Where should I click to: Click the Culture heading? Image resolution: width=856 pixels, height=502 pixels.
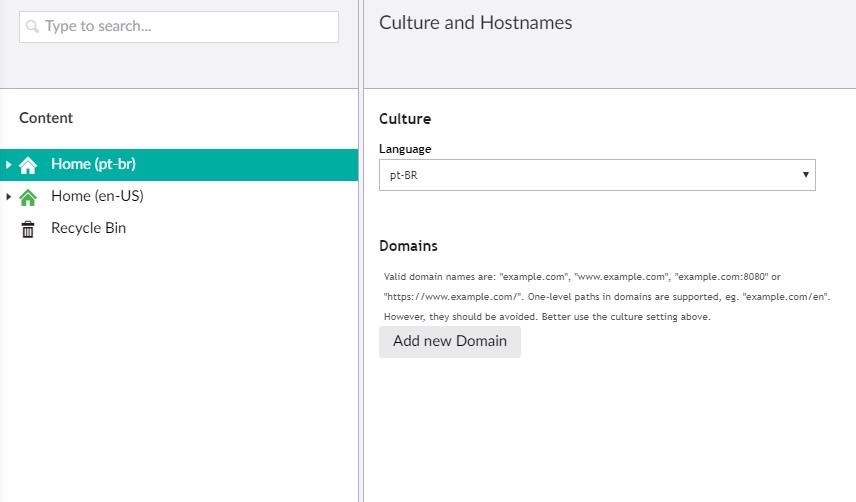[x=405, y=119]
